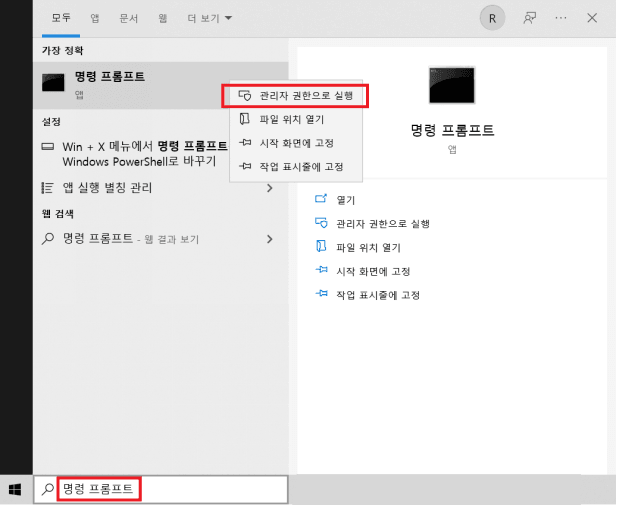Click 파일 위치 열기 in the preview pane
This screenshot has width=617, height=506.
click(x=368, y=247)
